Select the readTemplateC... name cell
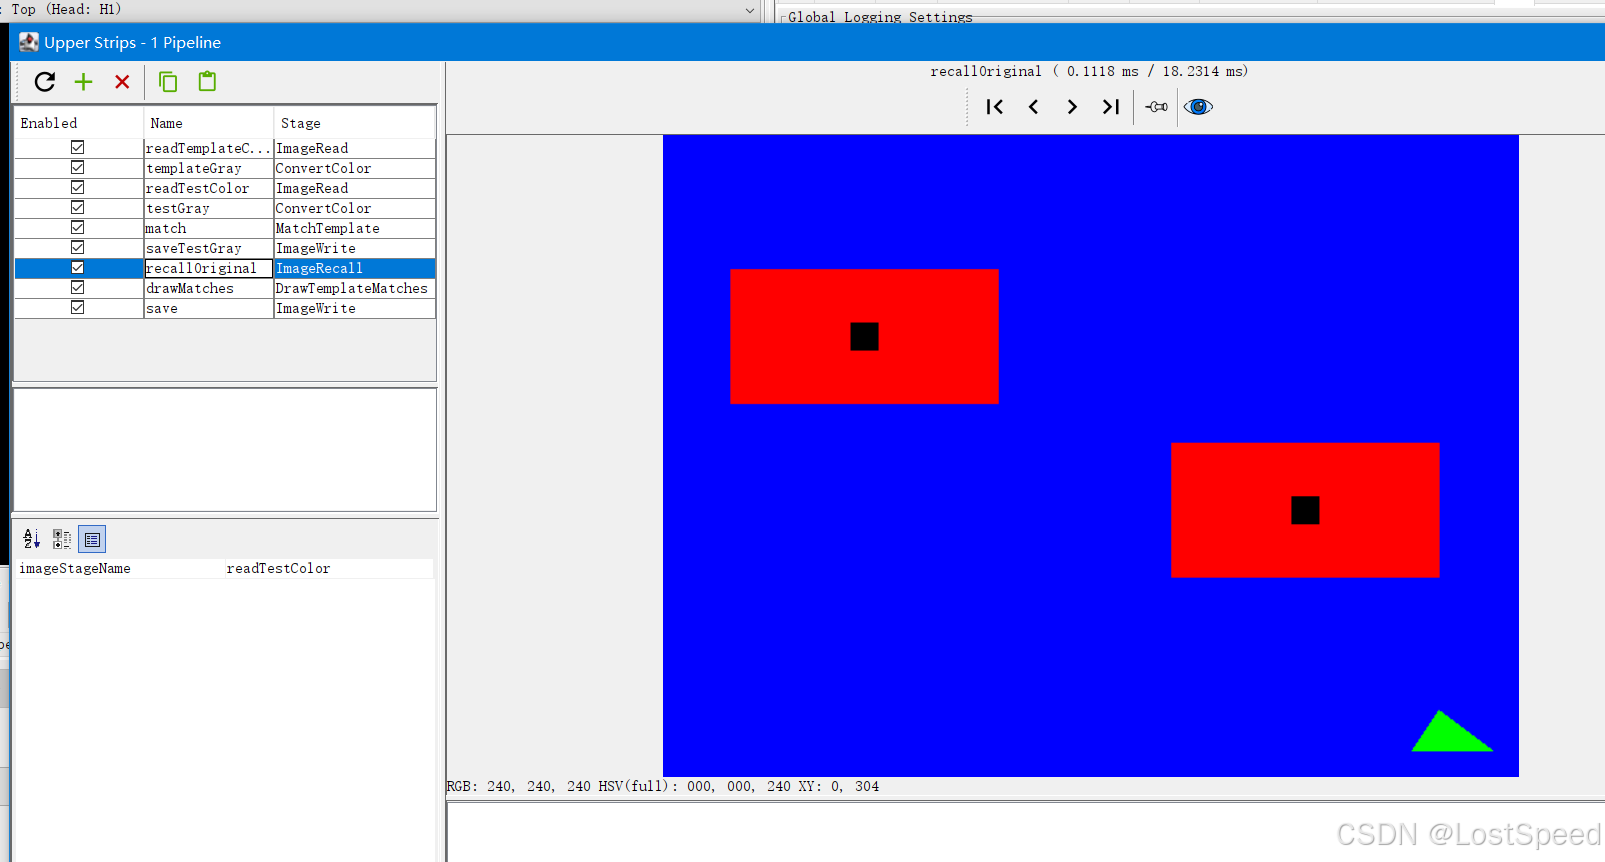 (208, 148)
